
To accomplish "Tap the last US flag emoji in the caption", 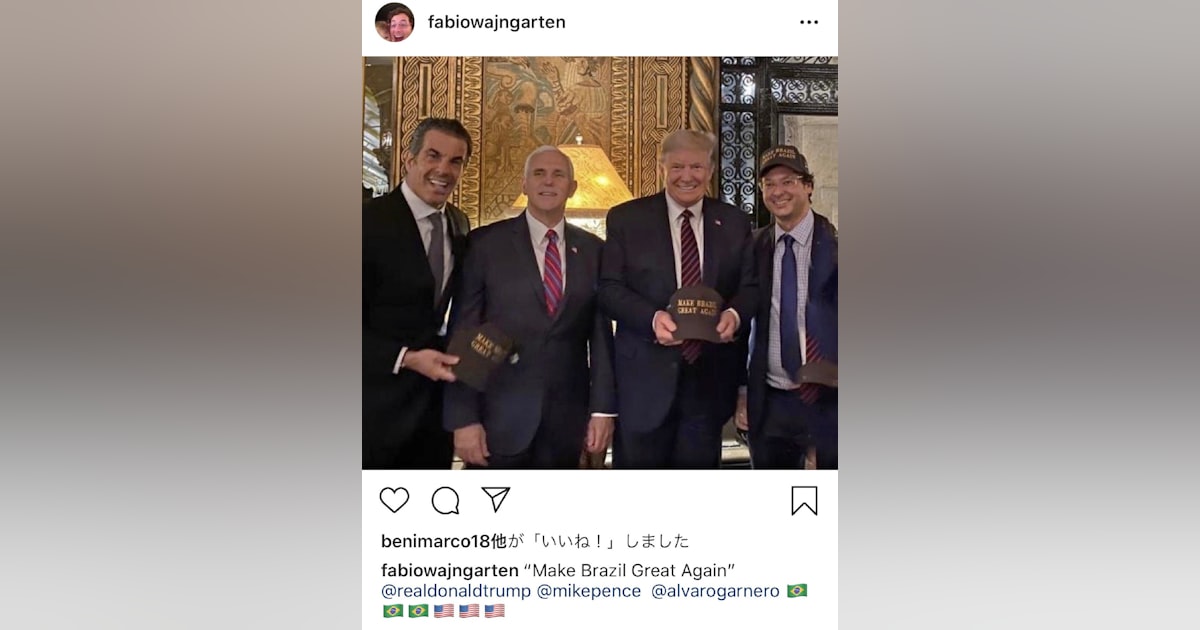I will (x=494, y=611).
